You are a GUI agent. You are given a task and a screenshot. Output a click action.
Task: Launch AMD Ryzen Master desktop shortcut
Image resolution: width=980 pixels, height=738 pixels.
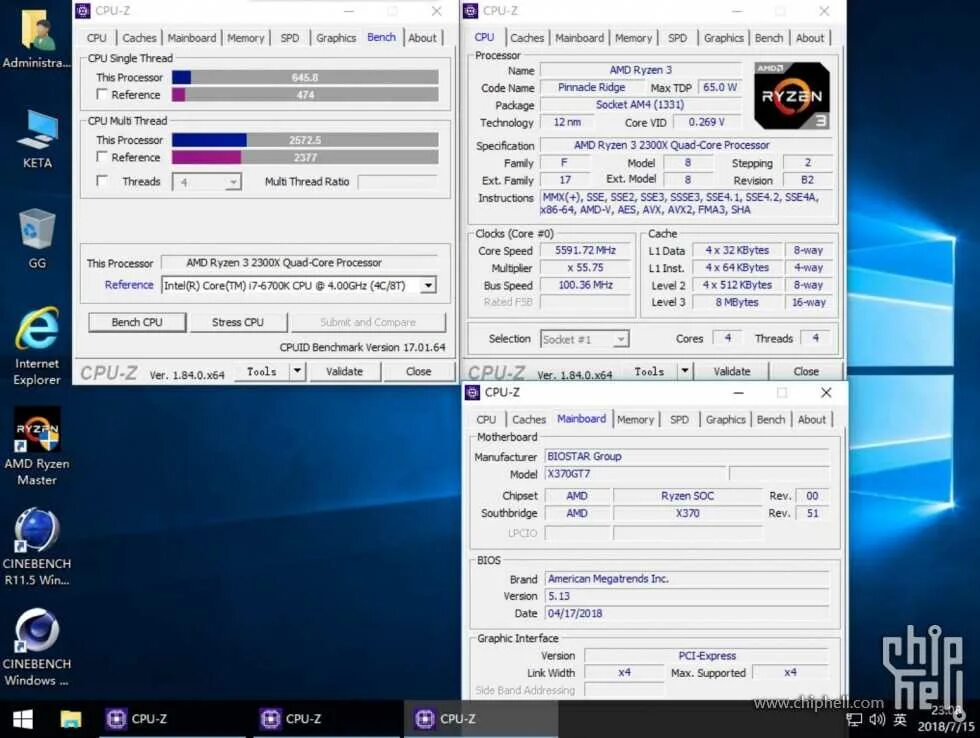37,446
